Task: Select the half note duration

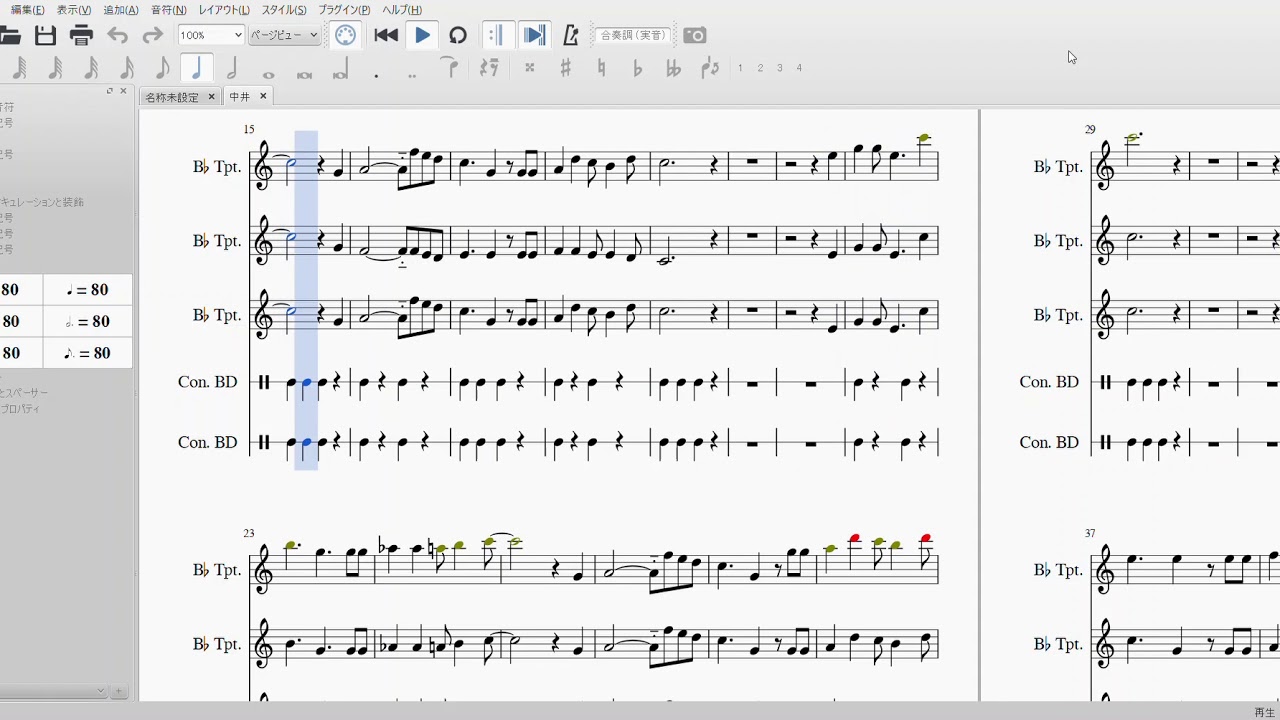Action: (232, 69)
